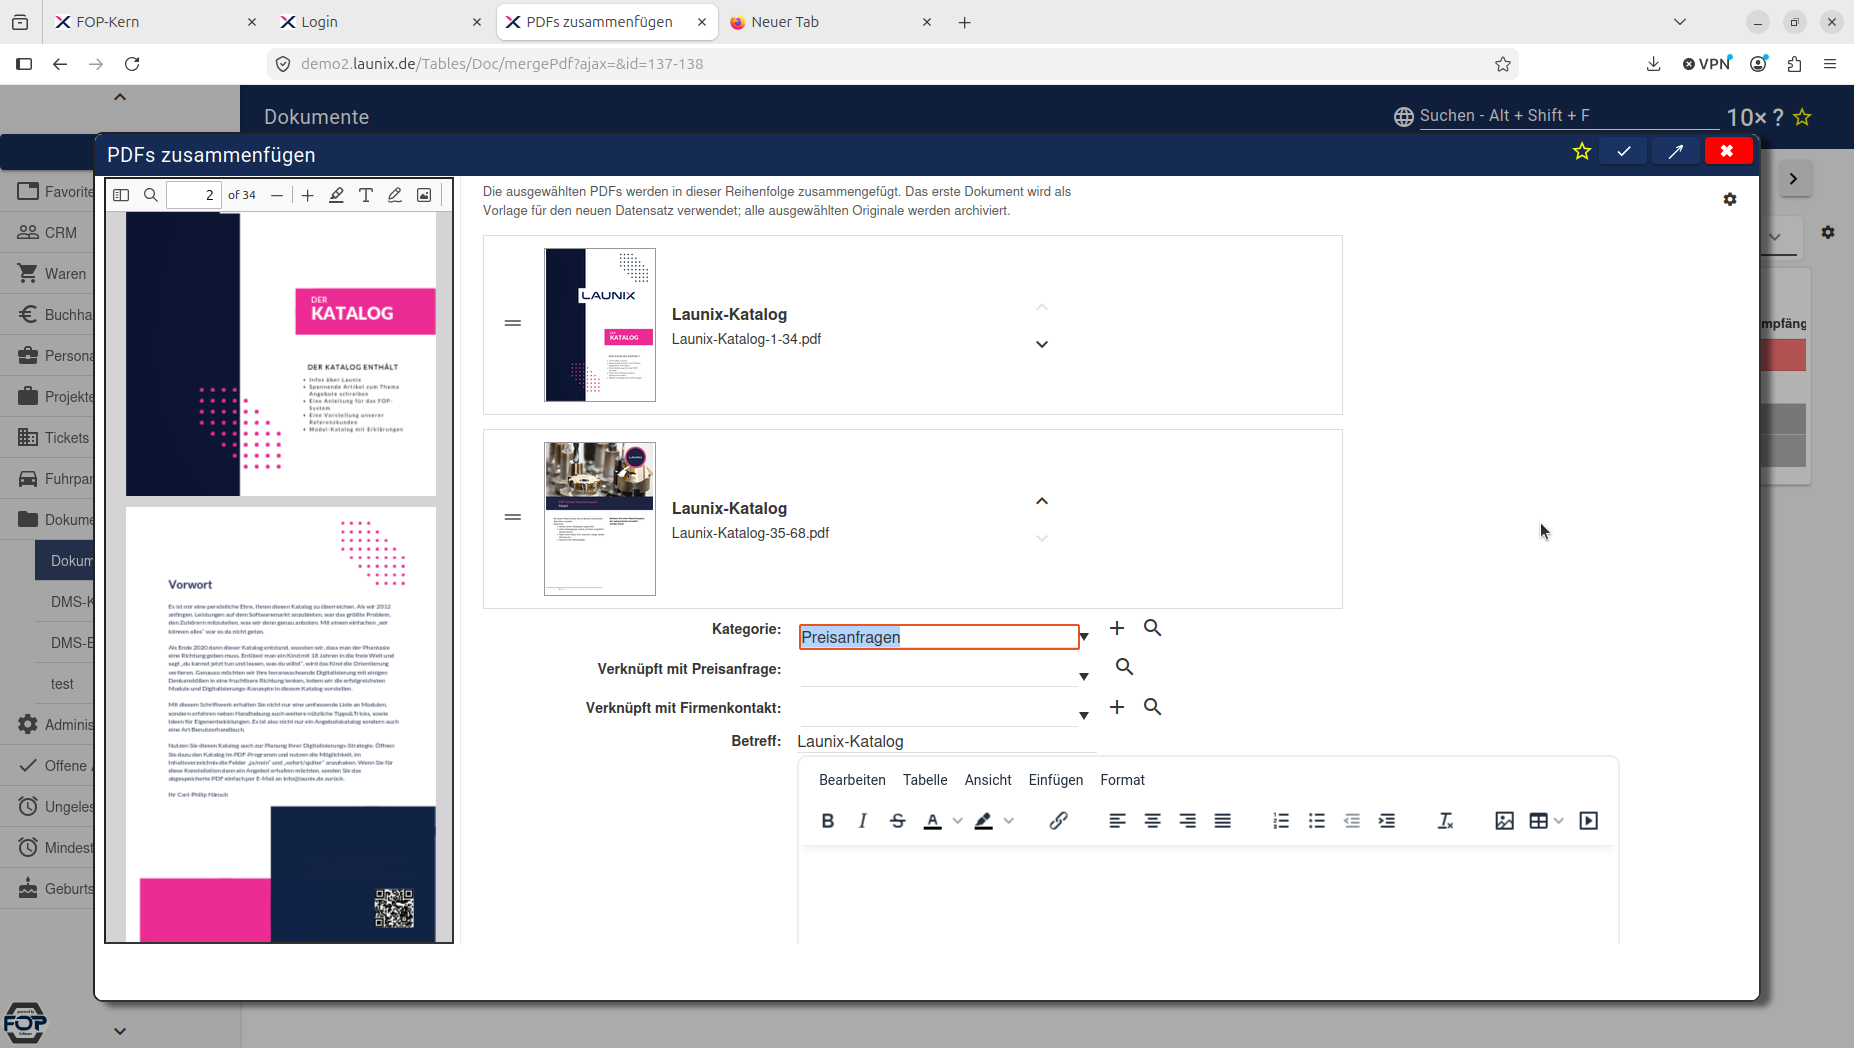Zoom out in the PDF preview
The height and width of the screenshot is (1048, 1854).
pos(277,195)
